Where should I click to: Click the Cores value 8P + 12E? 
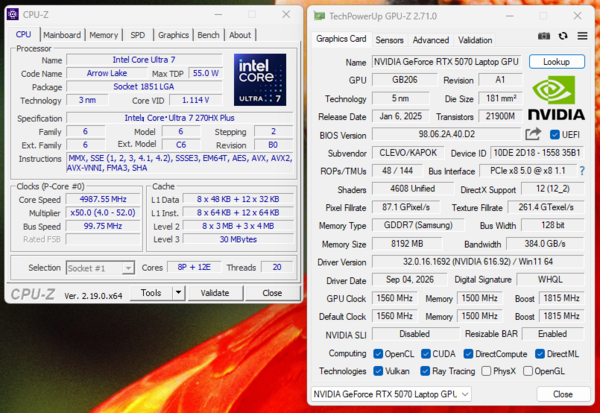click(194, 267)
